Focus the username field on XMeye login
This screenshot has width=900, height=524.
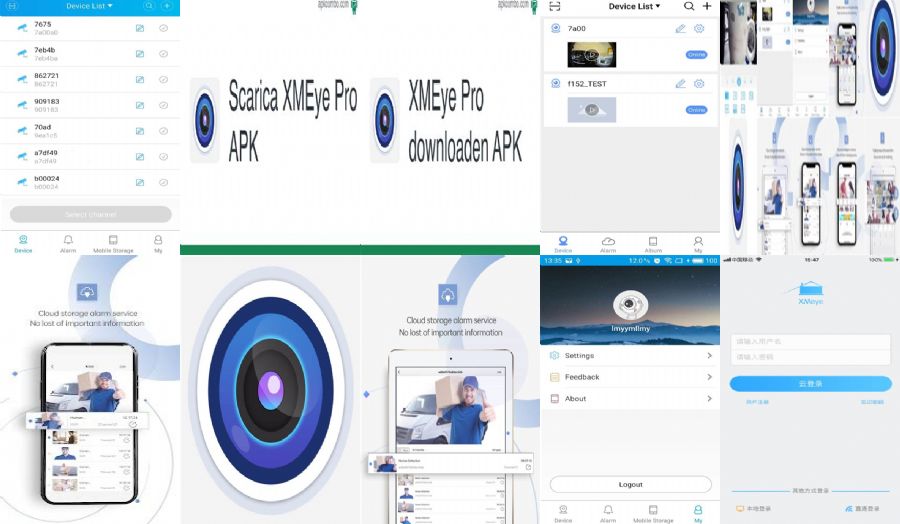pos(810,341)
